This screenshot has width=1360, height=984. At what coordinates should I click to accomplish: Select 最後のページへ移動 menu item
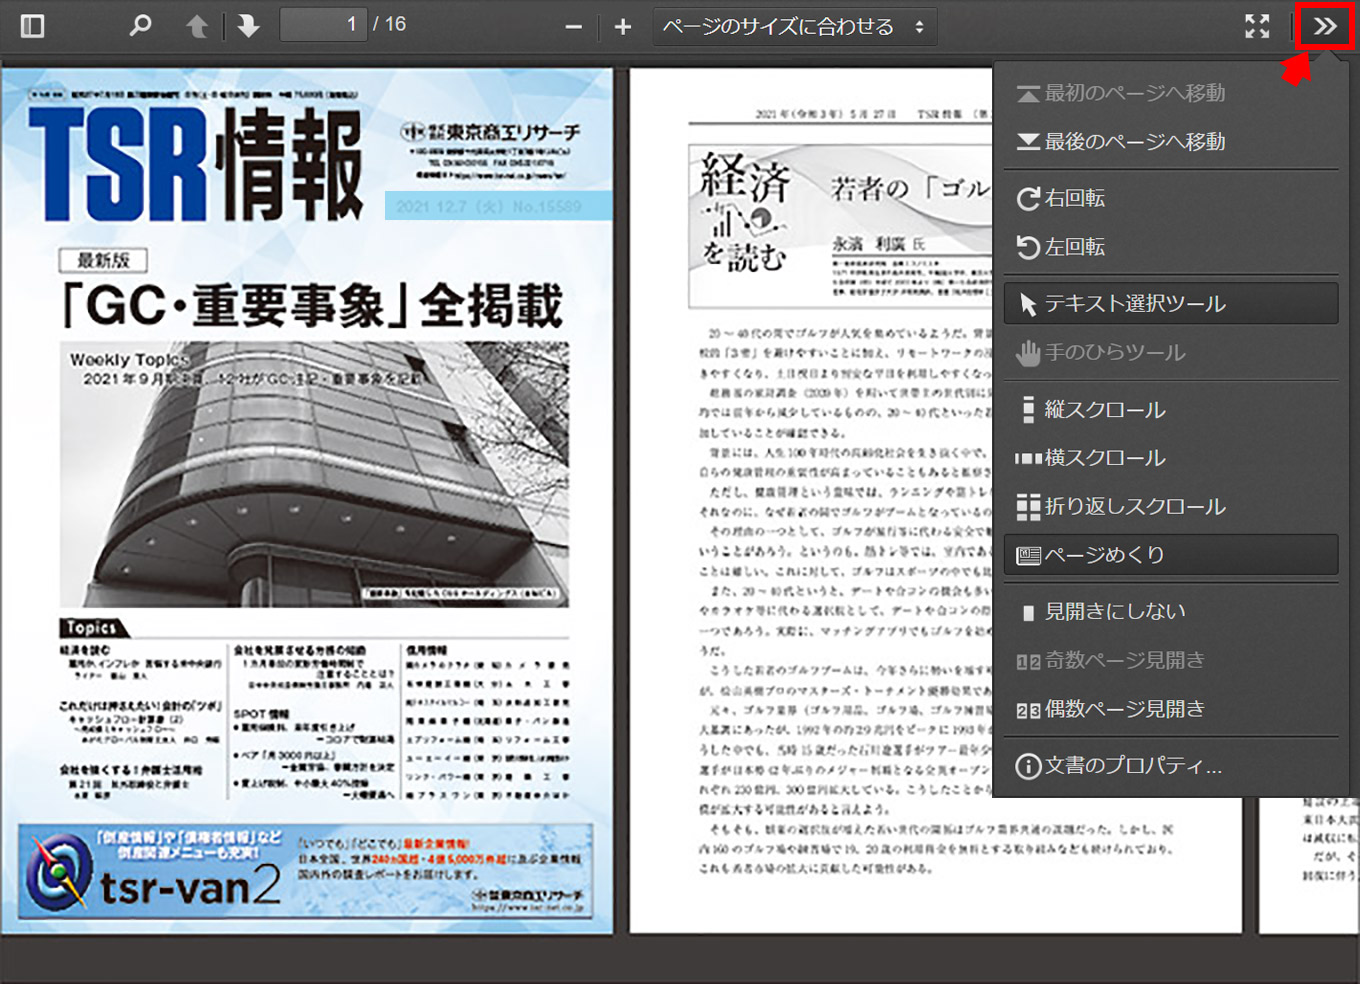[1171, 141]
